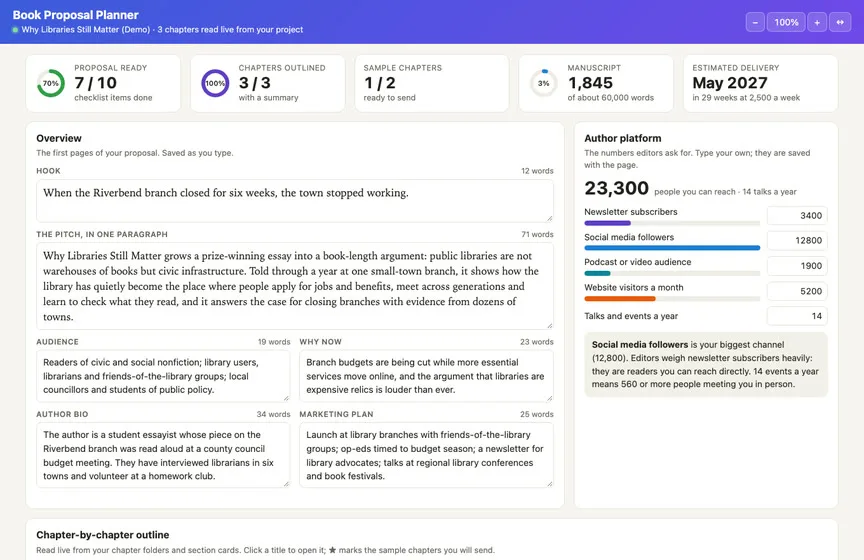This screenshot has width=864, height=560.
Task: Edit the Author Bio text area
Action: pos(163,455)
